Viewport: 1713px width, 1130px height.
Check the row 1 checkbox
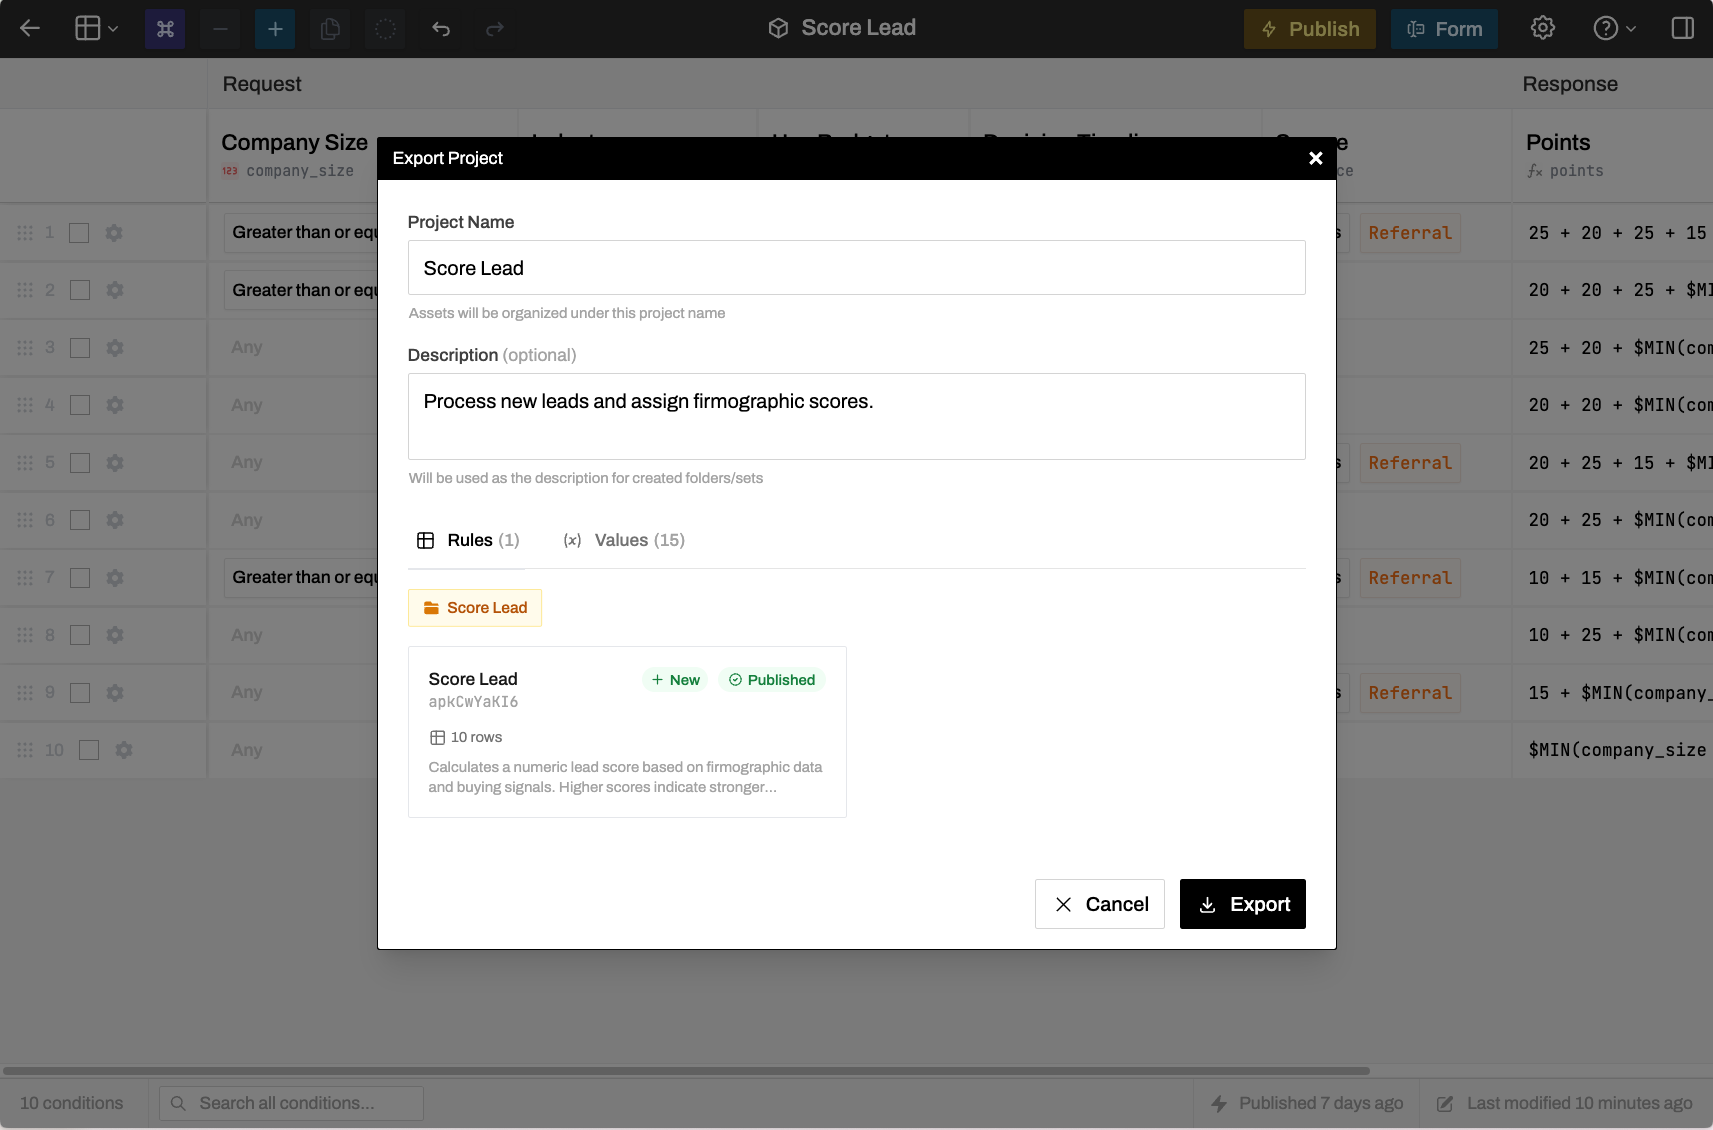point(79,233)
